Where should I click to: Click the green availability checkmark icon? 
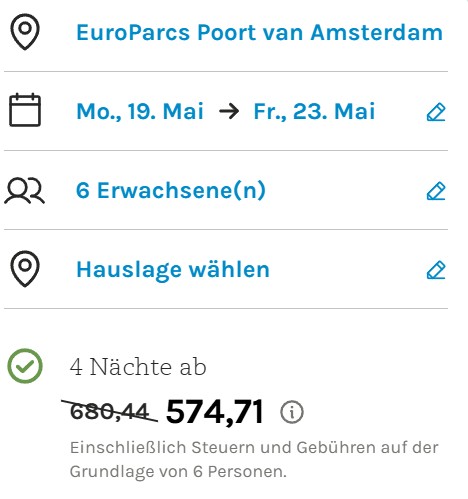click(x=25, y=366)
